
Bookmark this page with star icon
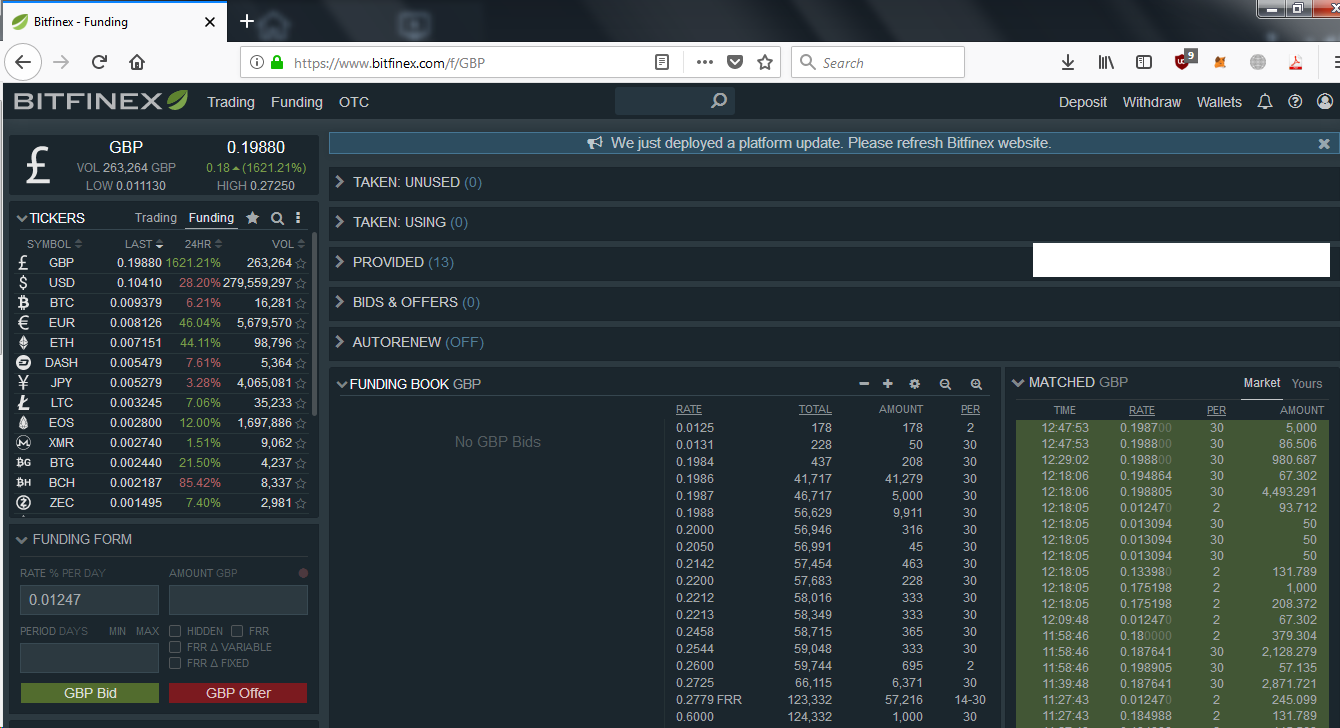pyautogui.click(x=765, y=62)
